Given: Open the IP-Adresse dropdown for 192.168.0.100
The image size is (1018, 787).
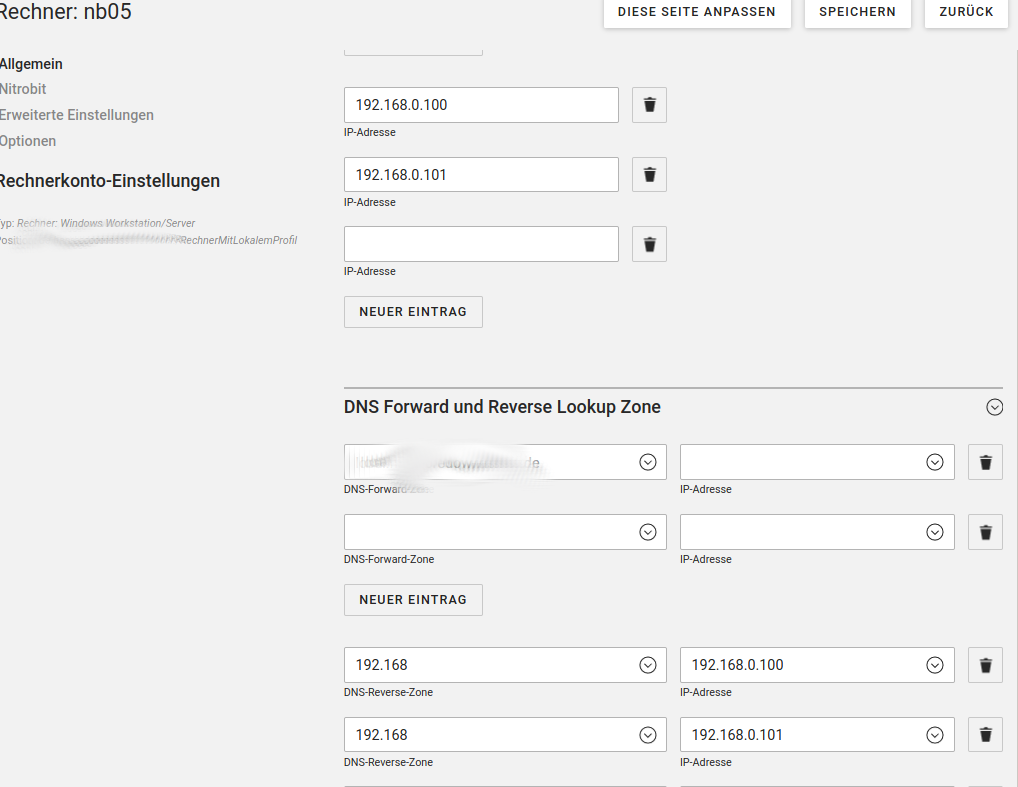Looking at the screenshot, I should point(934,664).
